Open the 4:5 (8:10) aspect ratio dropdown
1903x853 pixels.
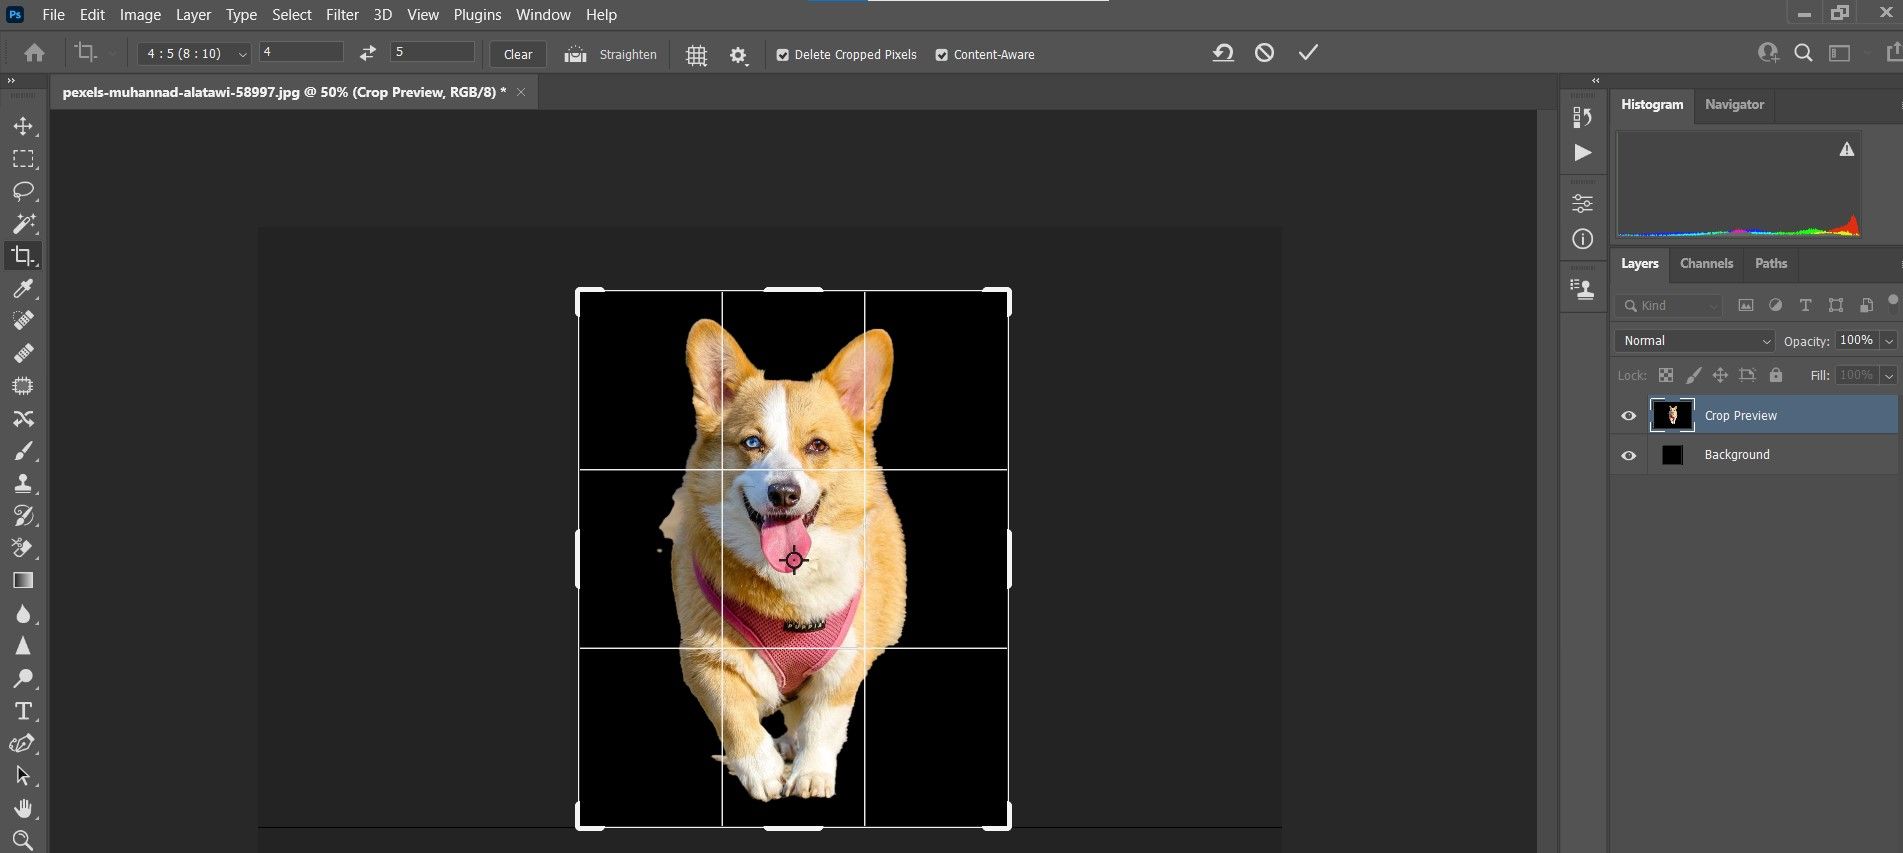[193, 54]
